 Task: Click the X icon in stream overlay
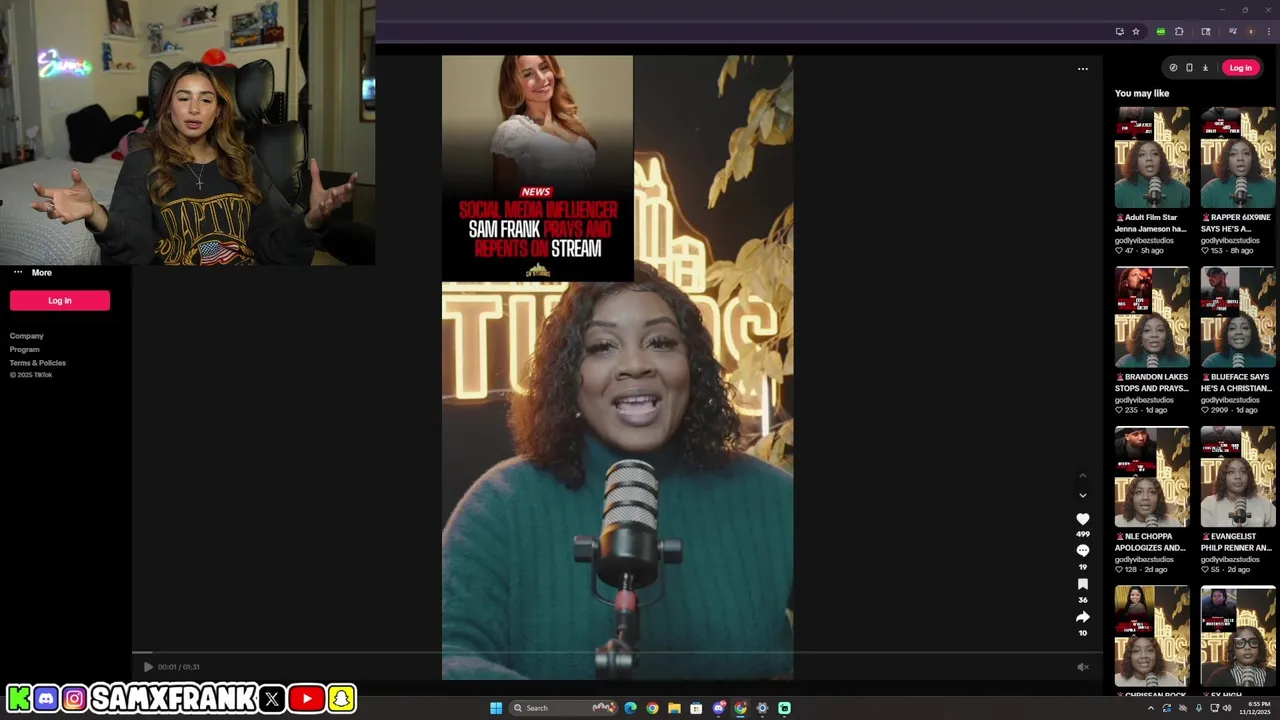272,698
